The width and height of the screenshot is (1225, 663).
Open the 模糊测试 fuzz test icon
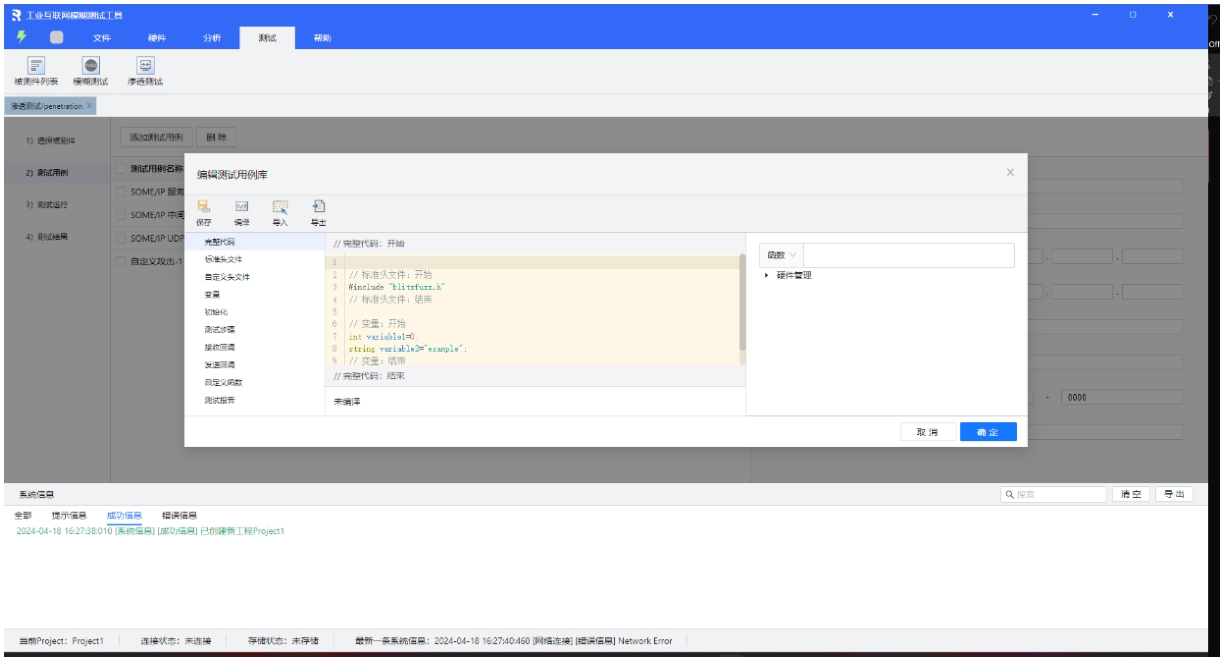[90, 66]
